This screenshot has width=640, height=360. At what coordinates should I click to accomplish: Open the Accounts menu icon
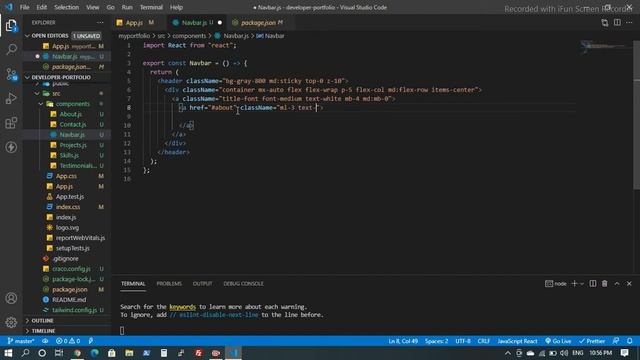pyautogui.click(x=11, y=298)
